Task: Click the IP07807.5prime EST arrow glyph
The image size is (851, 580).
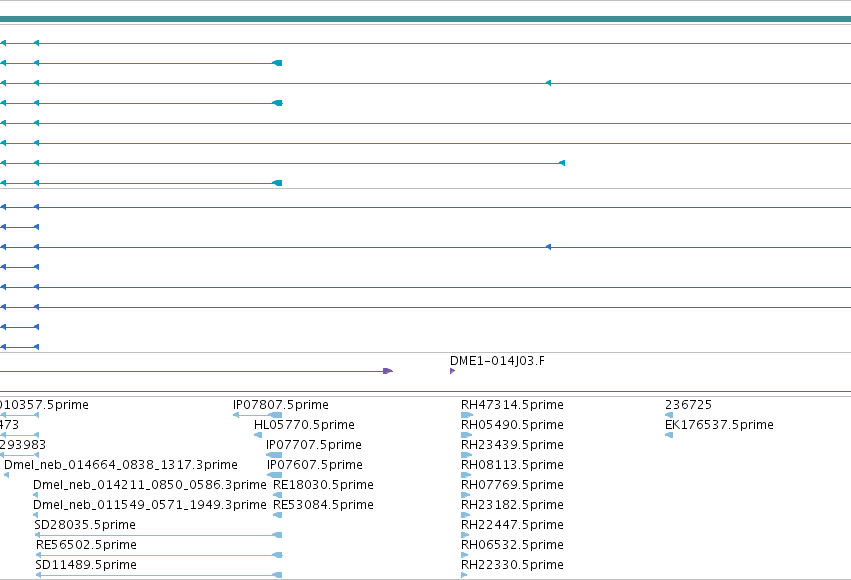Action: (x=257, y=415)
